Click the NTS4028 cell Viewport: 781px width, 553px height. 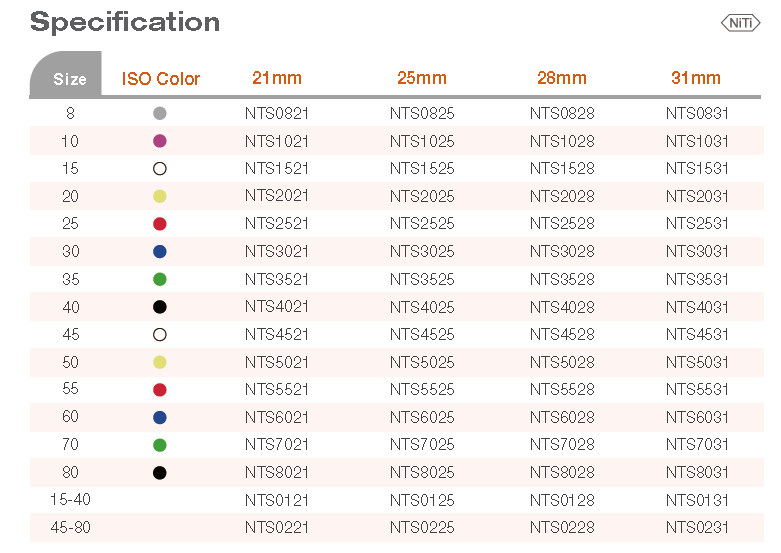(x=562, y=307)
